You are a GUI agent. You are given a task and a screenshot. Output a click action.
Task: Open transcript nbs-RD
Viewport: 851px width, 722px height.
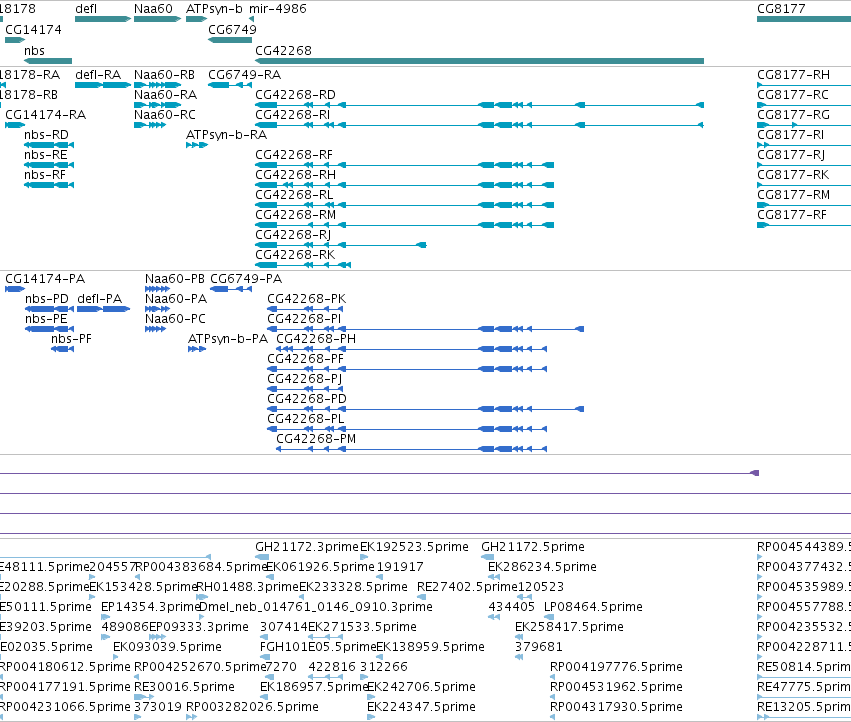point(46,135)
